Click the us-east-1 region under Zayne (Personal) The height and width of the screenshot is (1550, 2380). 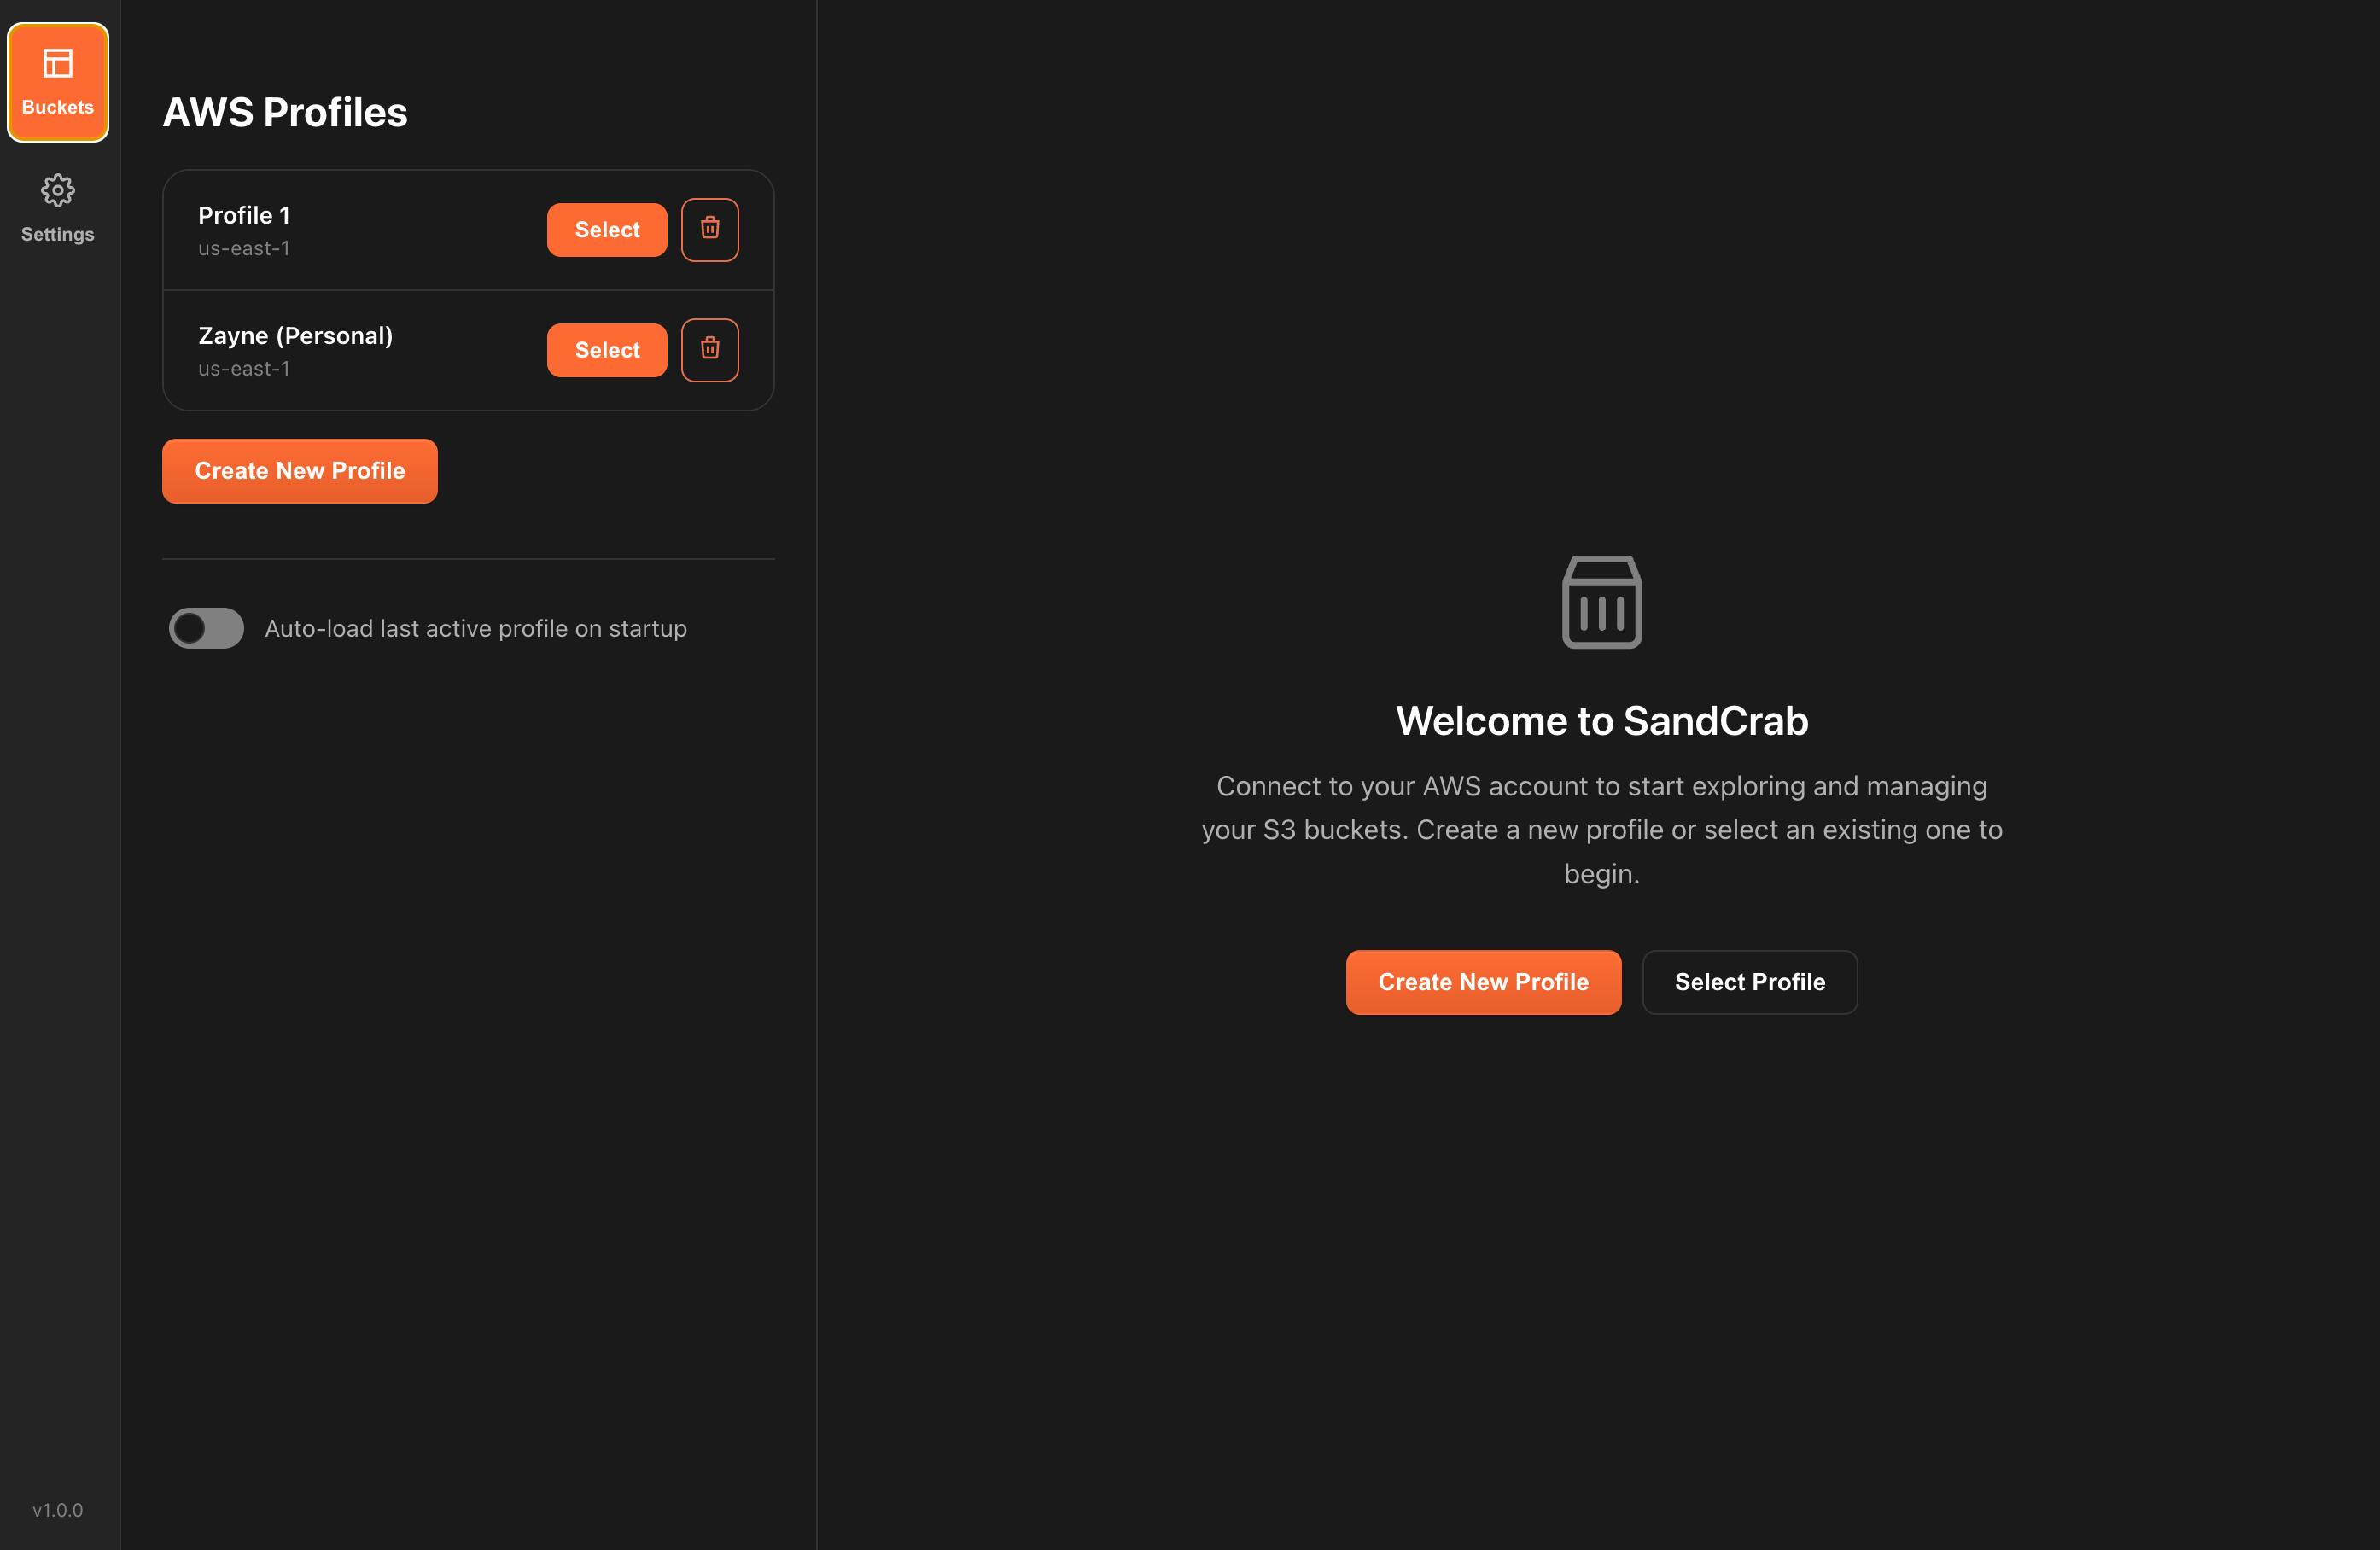tap(244, 369)
